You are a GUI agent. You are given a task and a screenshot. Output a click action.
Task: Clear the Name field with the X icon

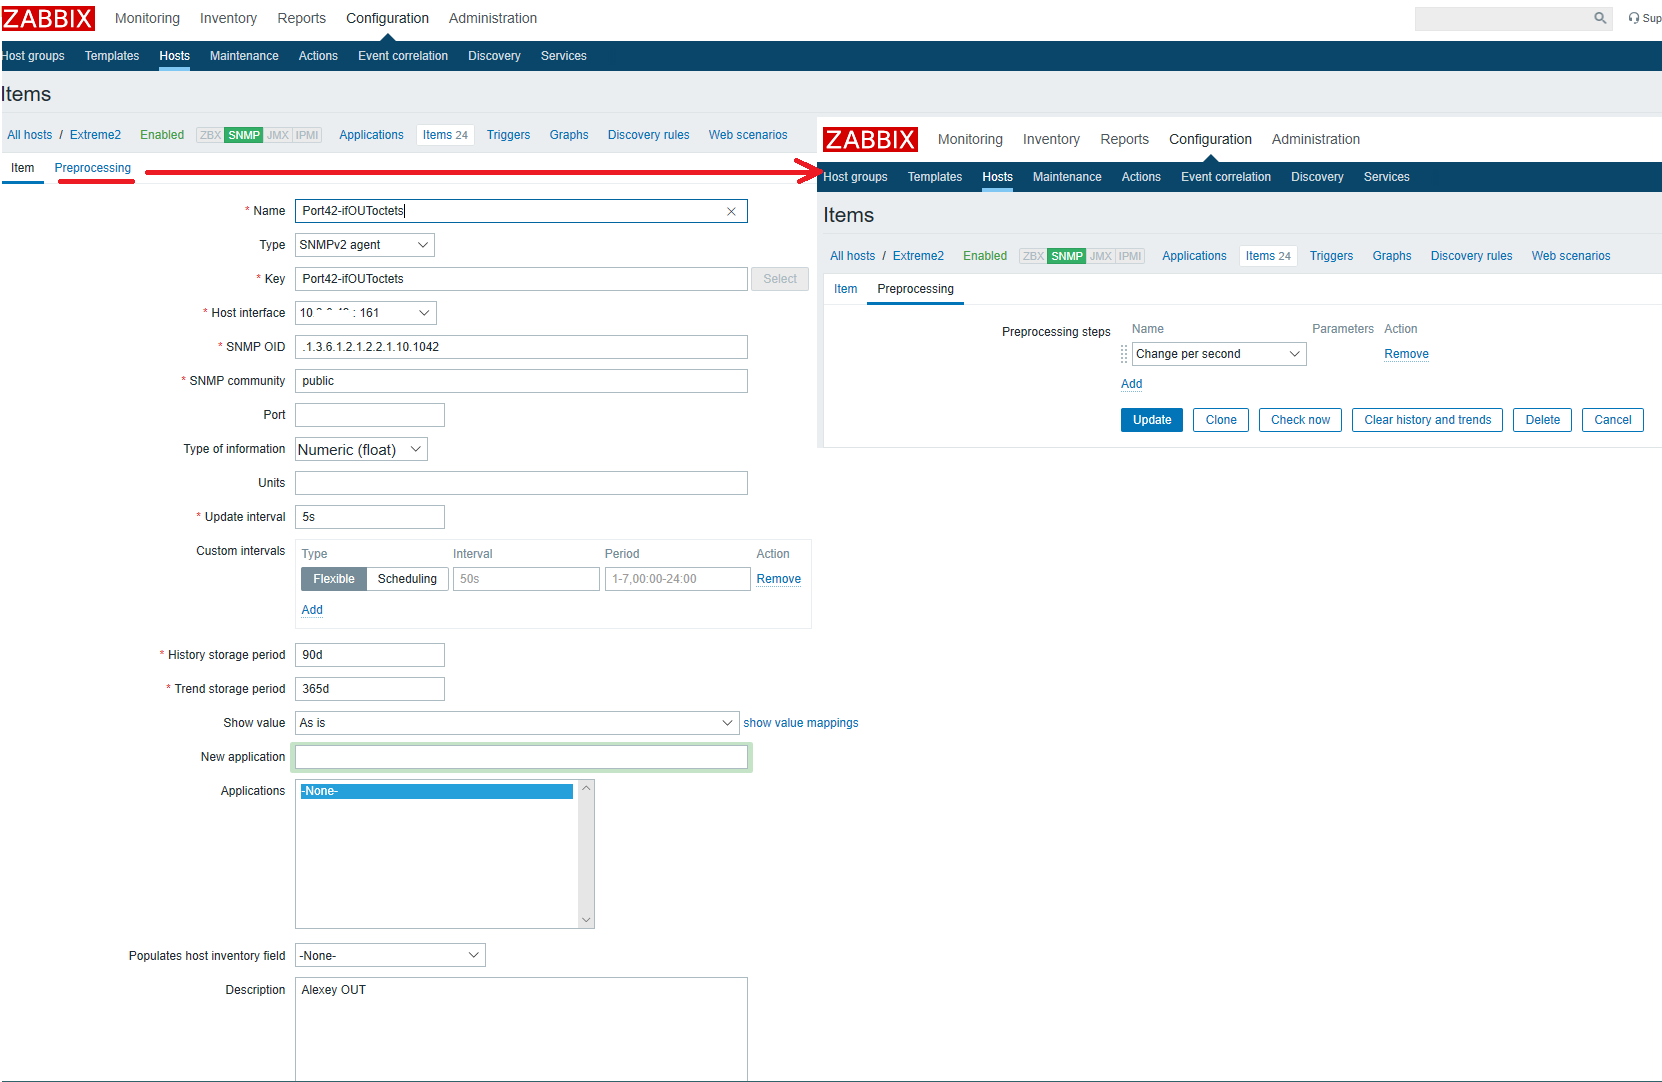point(731,211)
